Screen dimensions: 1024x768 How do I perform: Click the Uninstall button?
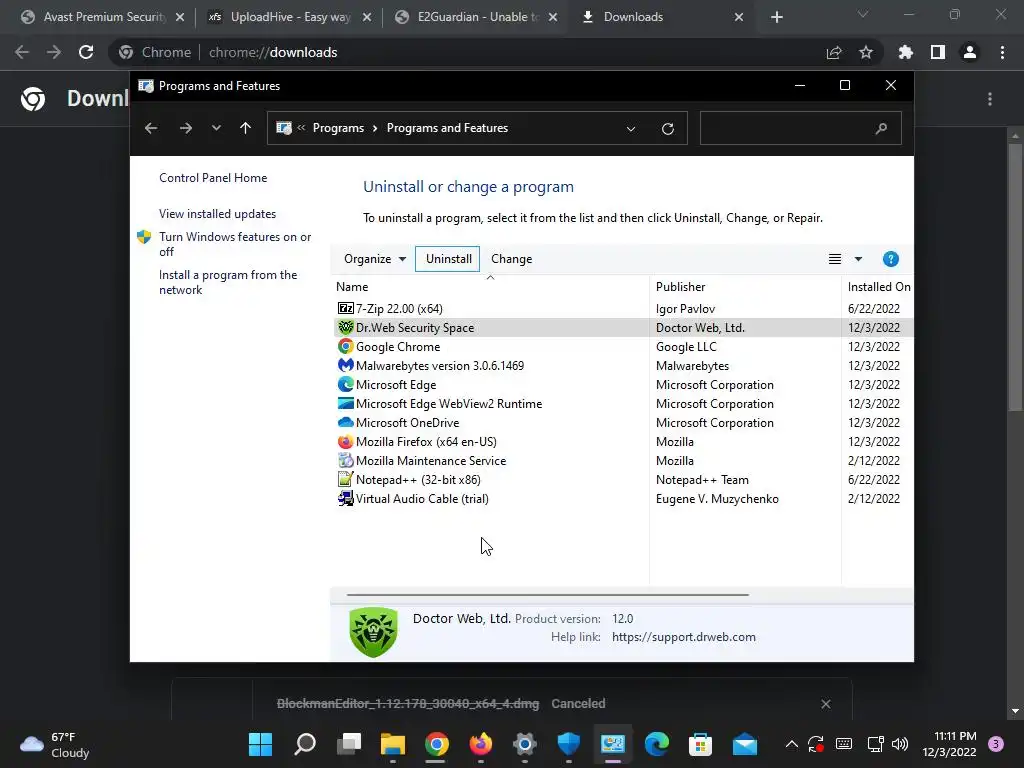point(448,259)
